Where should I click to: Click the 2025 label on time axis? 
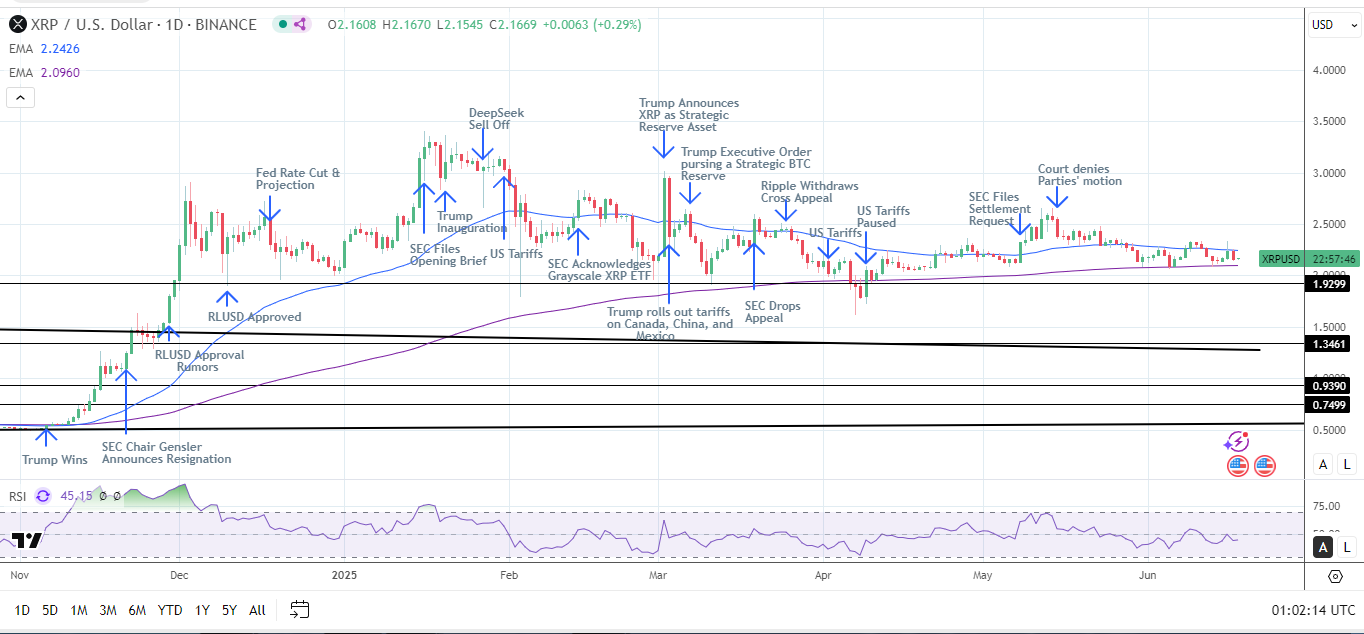point(343,575)
